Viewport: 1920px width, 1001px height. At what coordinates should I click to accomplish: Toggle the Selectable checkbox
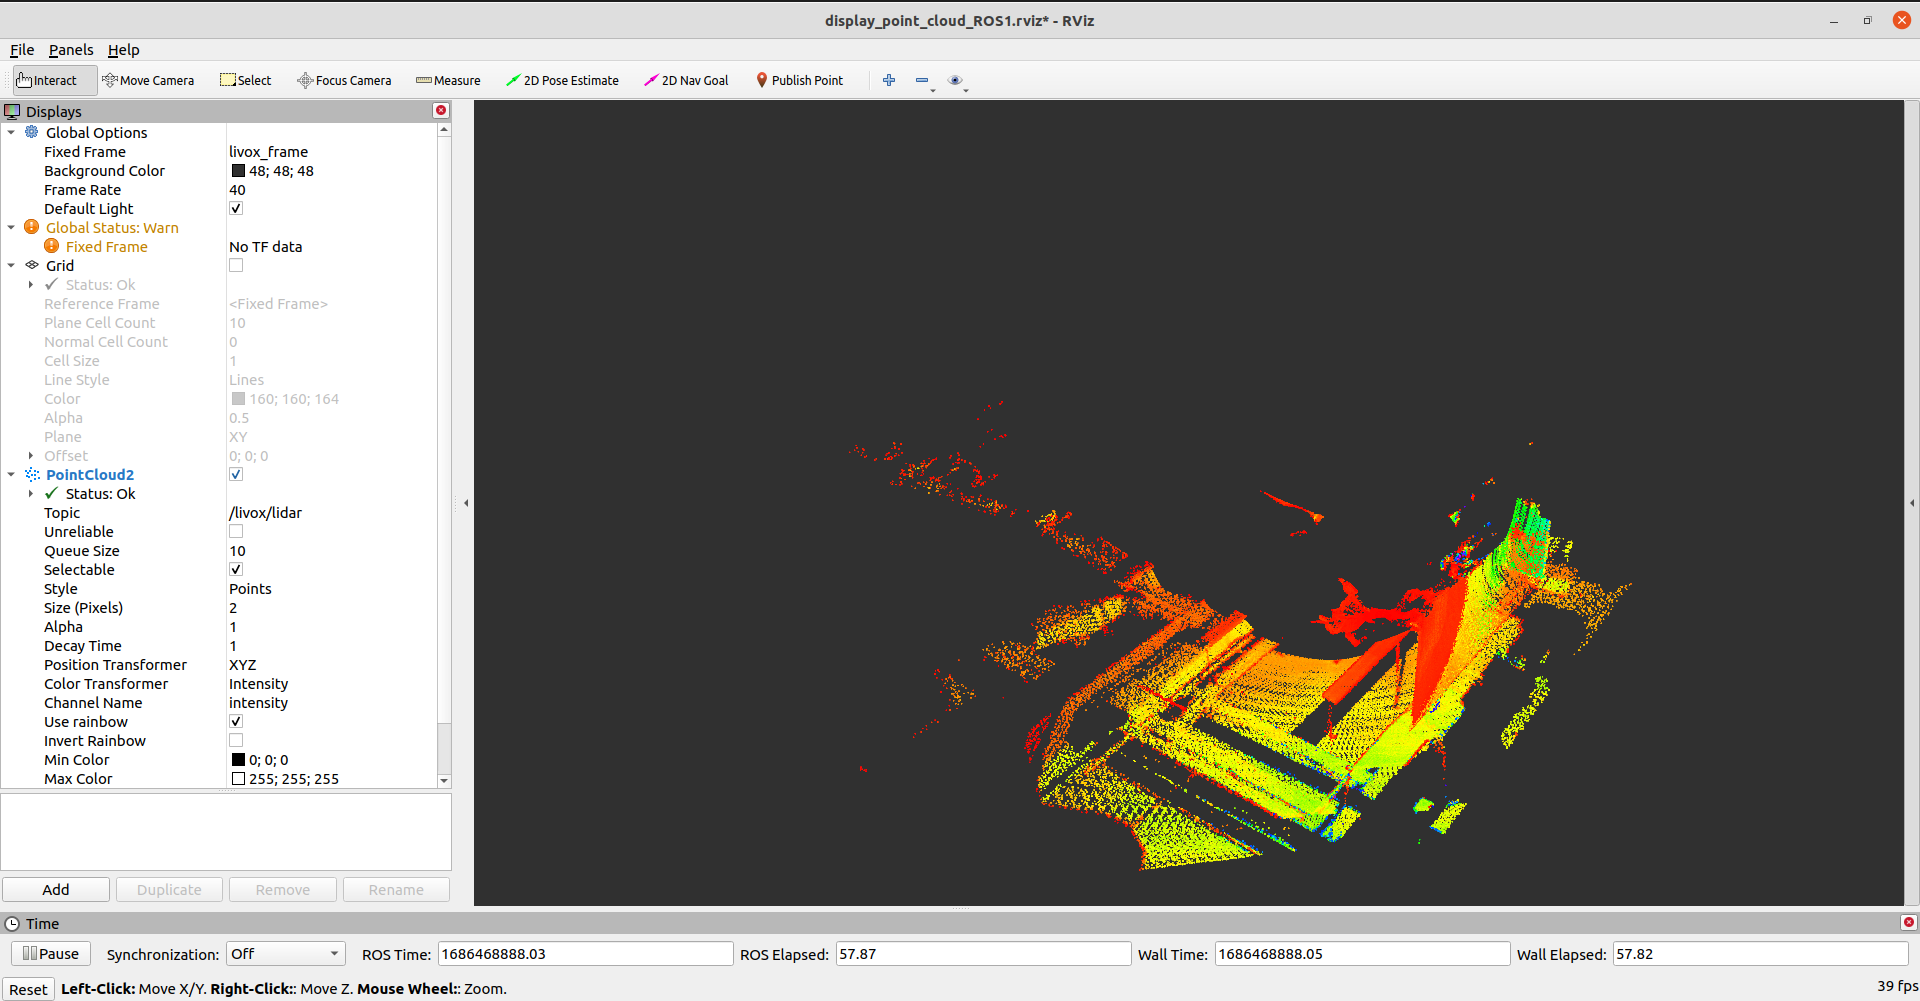236,569
